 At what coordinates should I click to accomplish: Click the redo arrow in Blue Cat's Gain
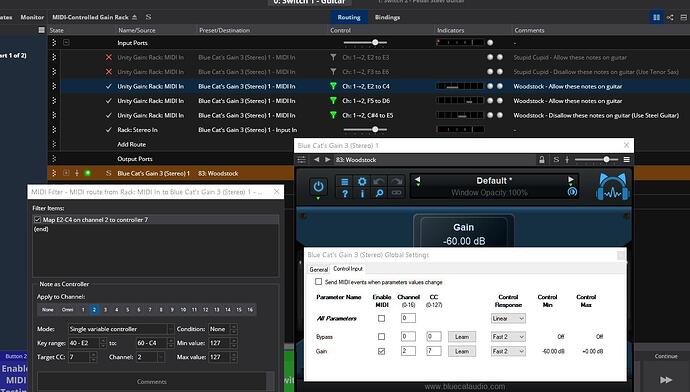pos(396,182)
